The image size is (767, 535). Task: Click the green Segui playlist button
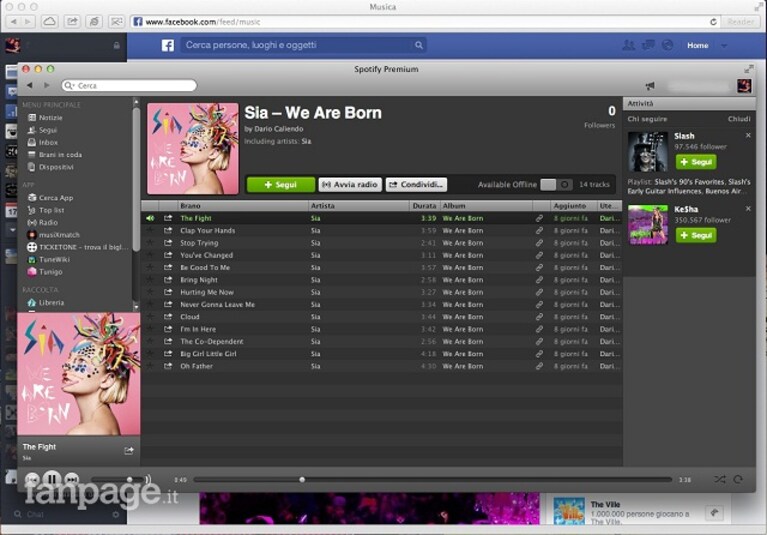281,184
